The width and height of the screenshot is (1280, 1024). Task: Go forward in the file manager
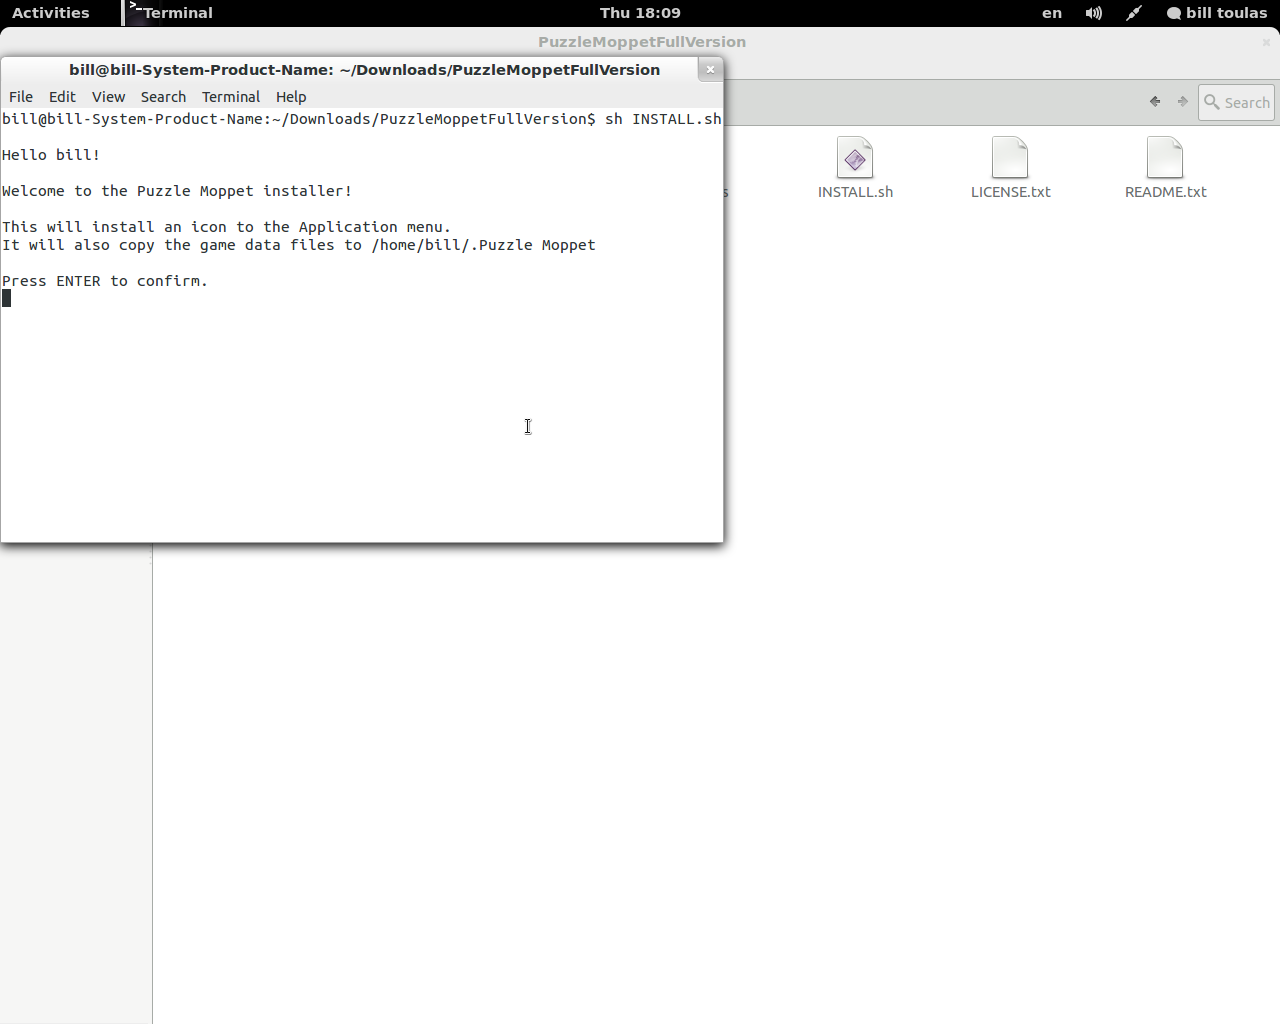1183,102
